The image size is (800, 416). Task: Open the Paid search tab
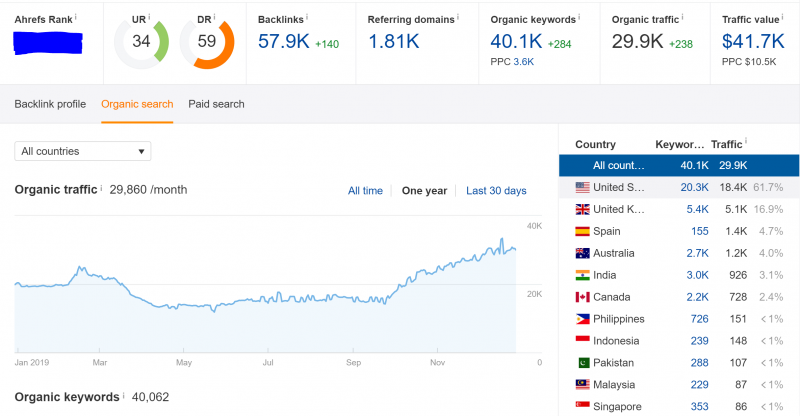216,104
